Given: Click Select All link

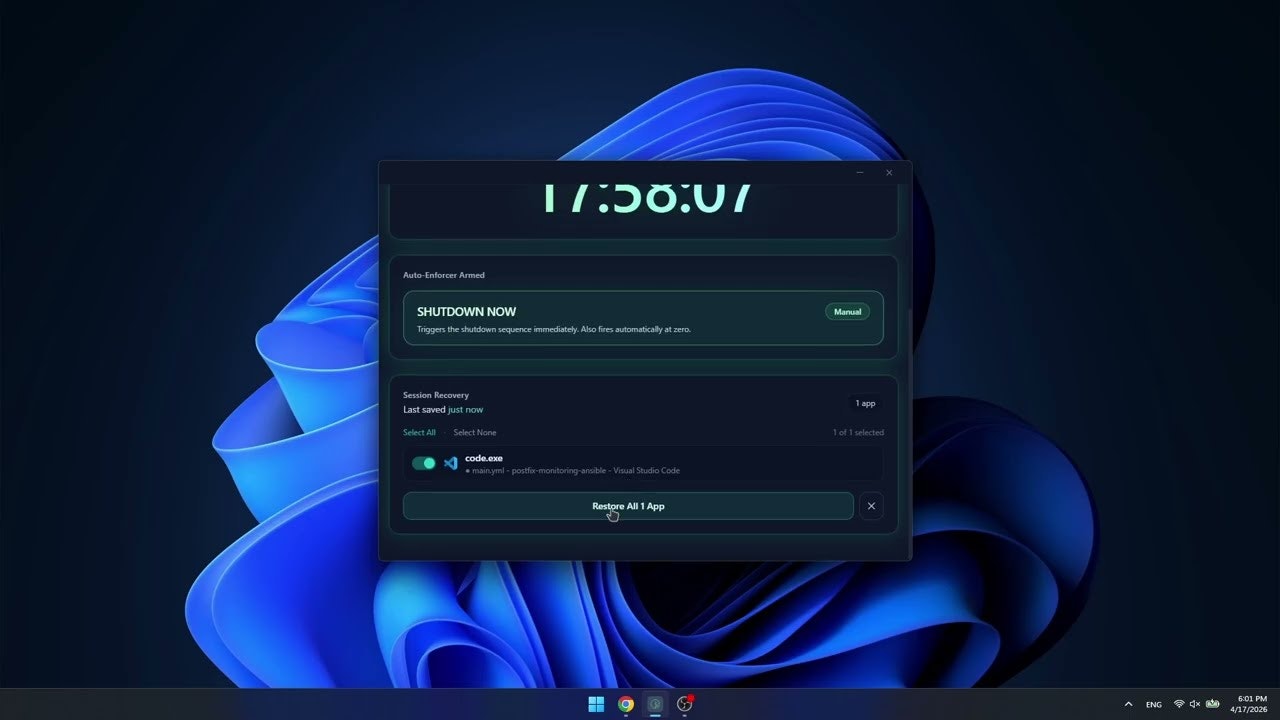Looking at the screenshot, I should pyautogui.click(x=419, y=432).
